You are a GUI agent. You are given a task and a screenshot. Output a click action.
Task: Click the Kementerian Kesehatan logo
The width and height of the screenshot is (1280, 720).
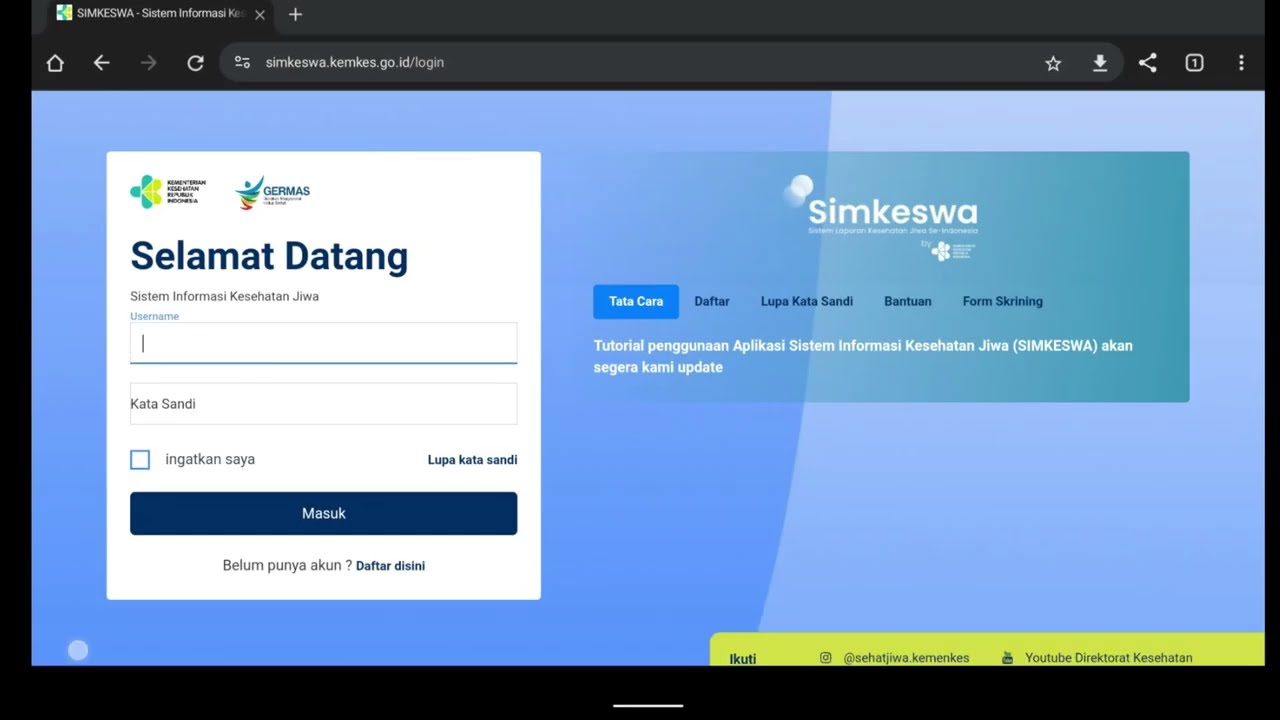point(168,192)
